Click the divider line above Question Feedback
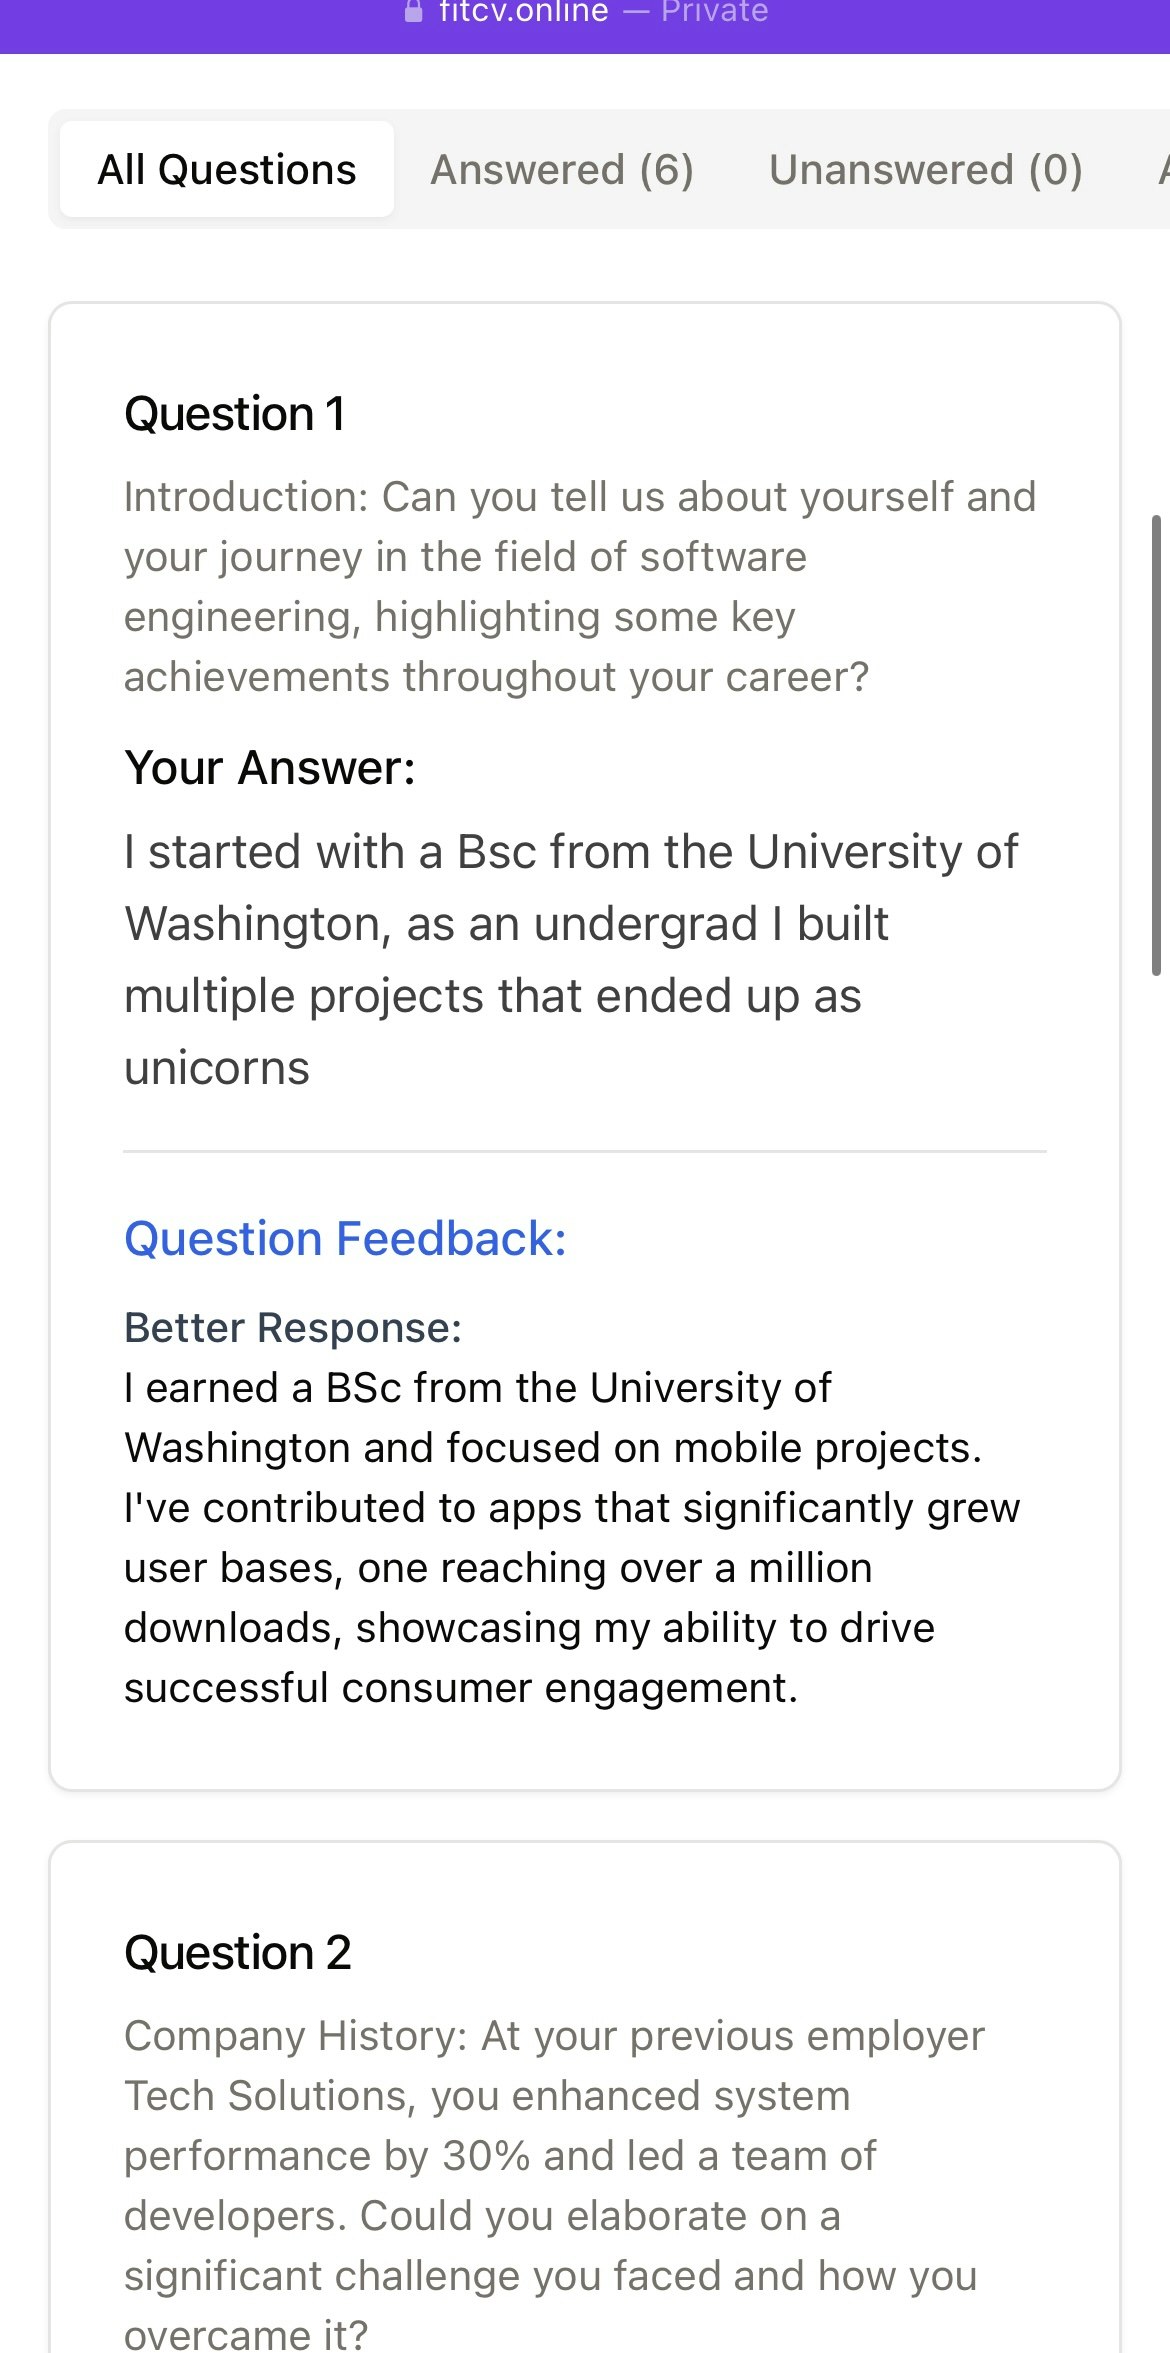 [584, 1151]
